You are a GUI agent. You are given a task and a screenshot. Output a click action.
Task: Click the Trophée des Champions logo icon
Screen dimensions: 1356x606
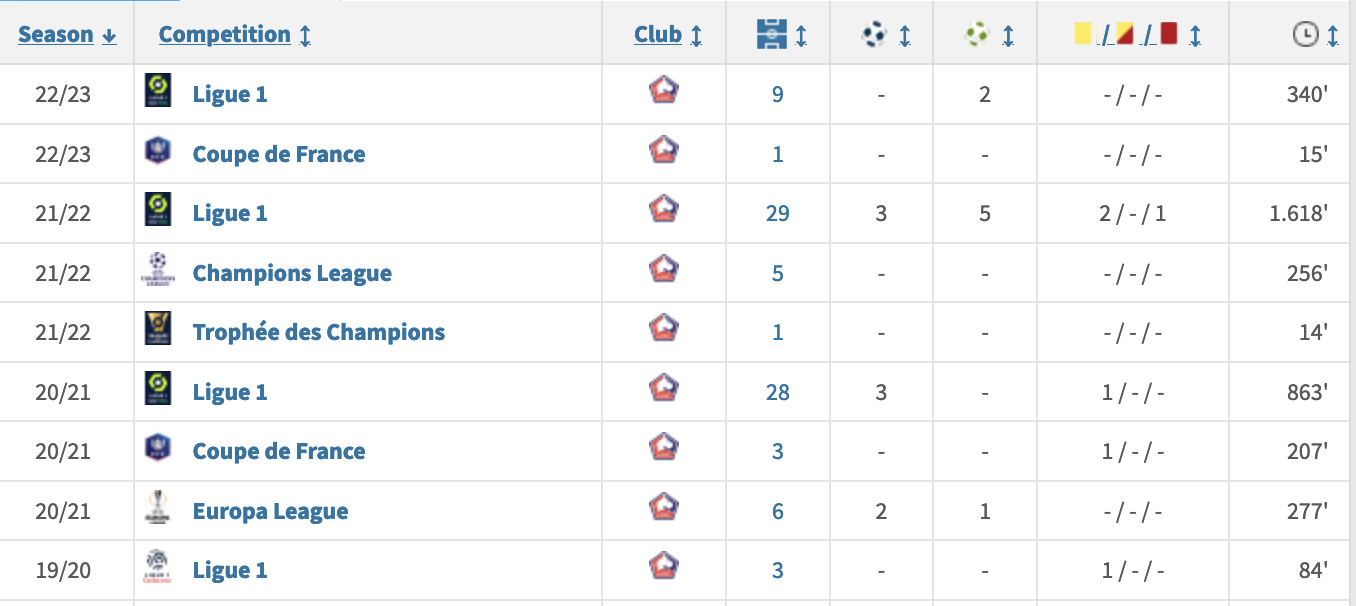158,330
